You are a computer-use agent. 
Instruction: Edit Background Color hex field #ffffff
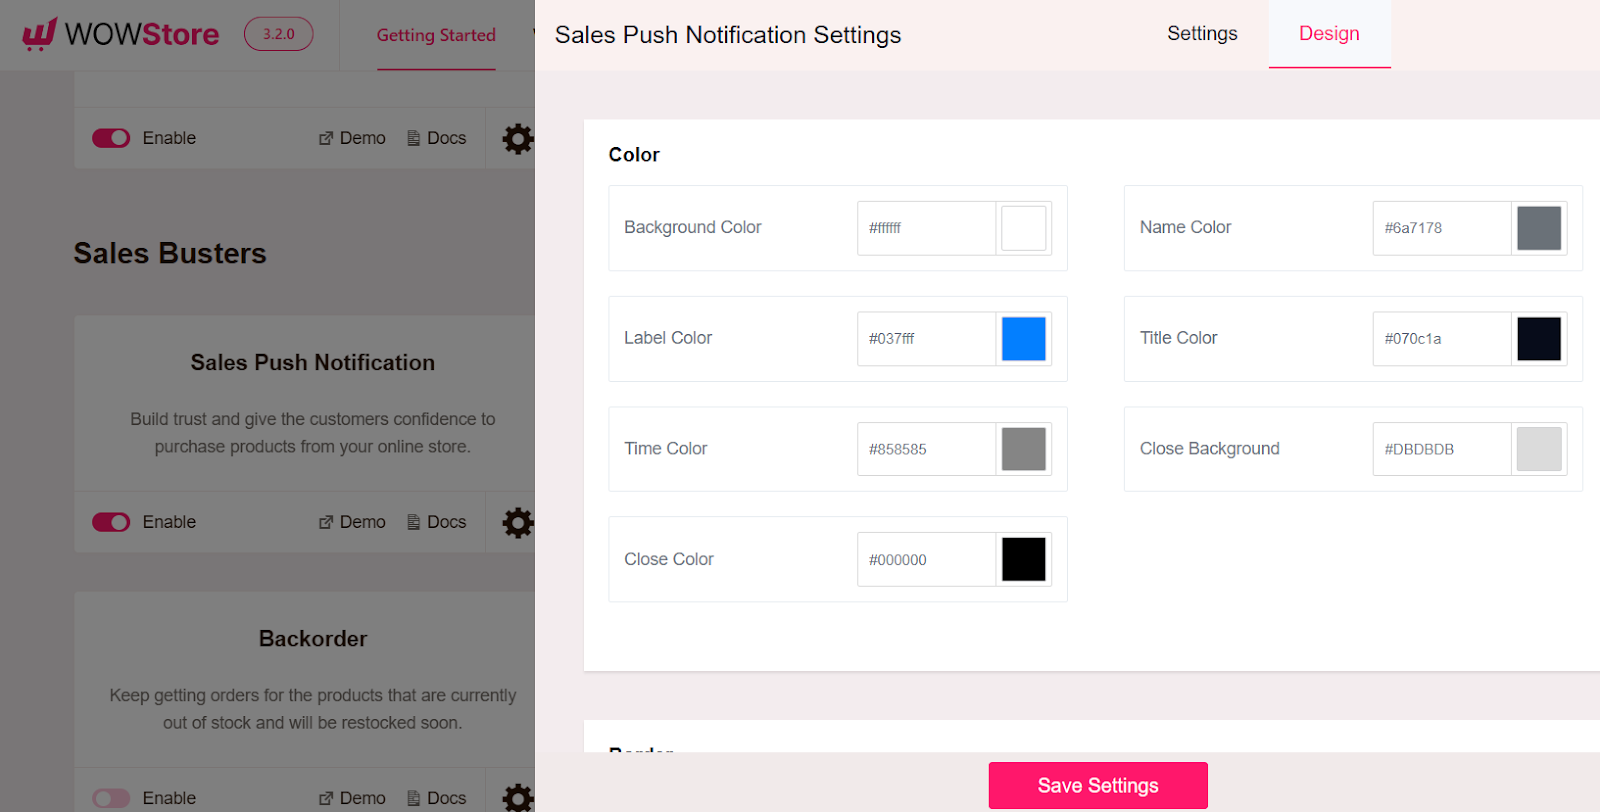(926, 228)
